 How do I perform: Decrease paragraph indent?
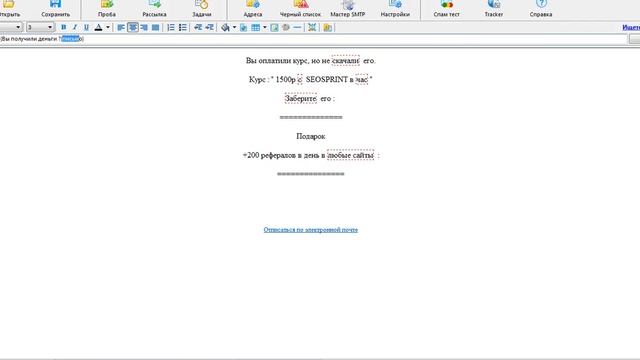click(198, 27)
